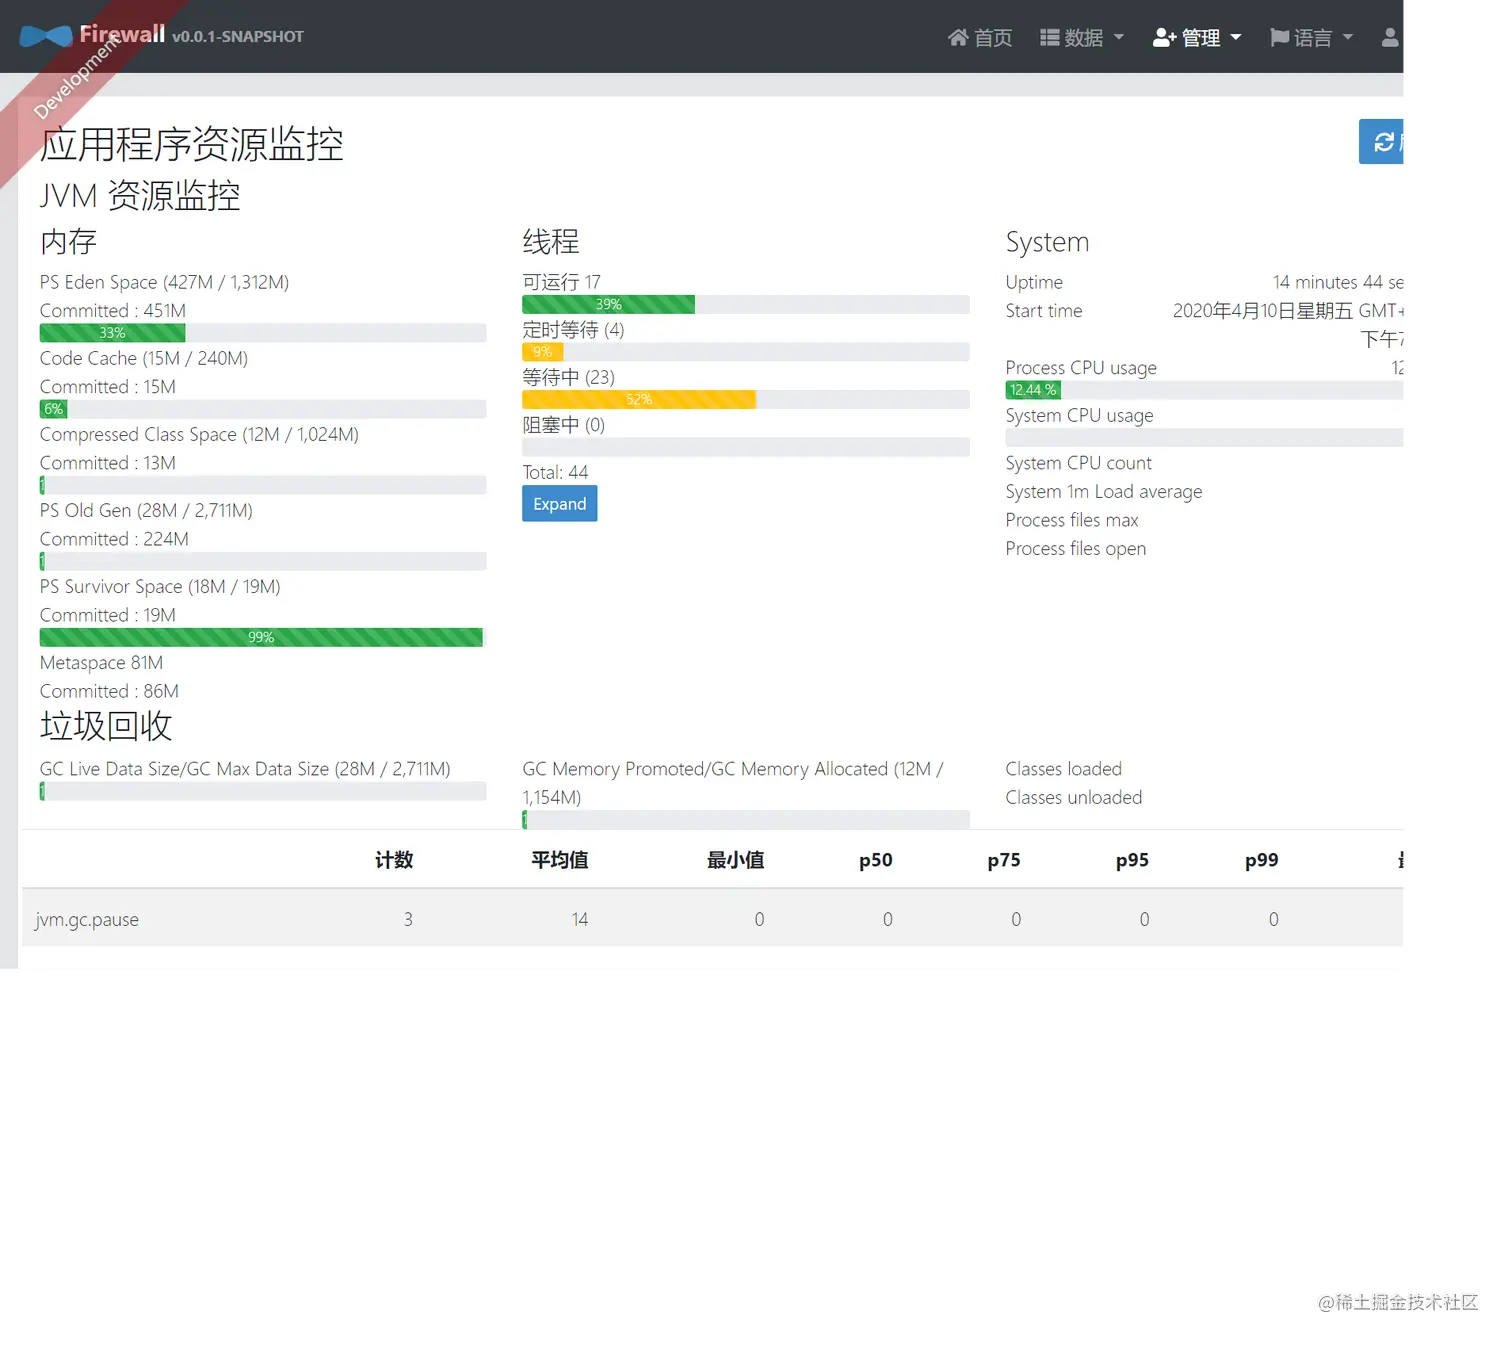Click the System CPU usage label

pos(1079,415)
